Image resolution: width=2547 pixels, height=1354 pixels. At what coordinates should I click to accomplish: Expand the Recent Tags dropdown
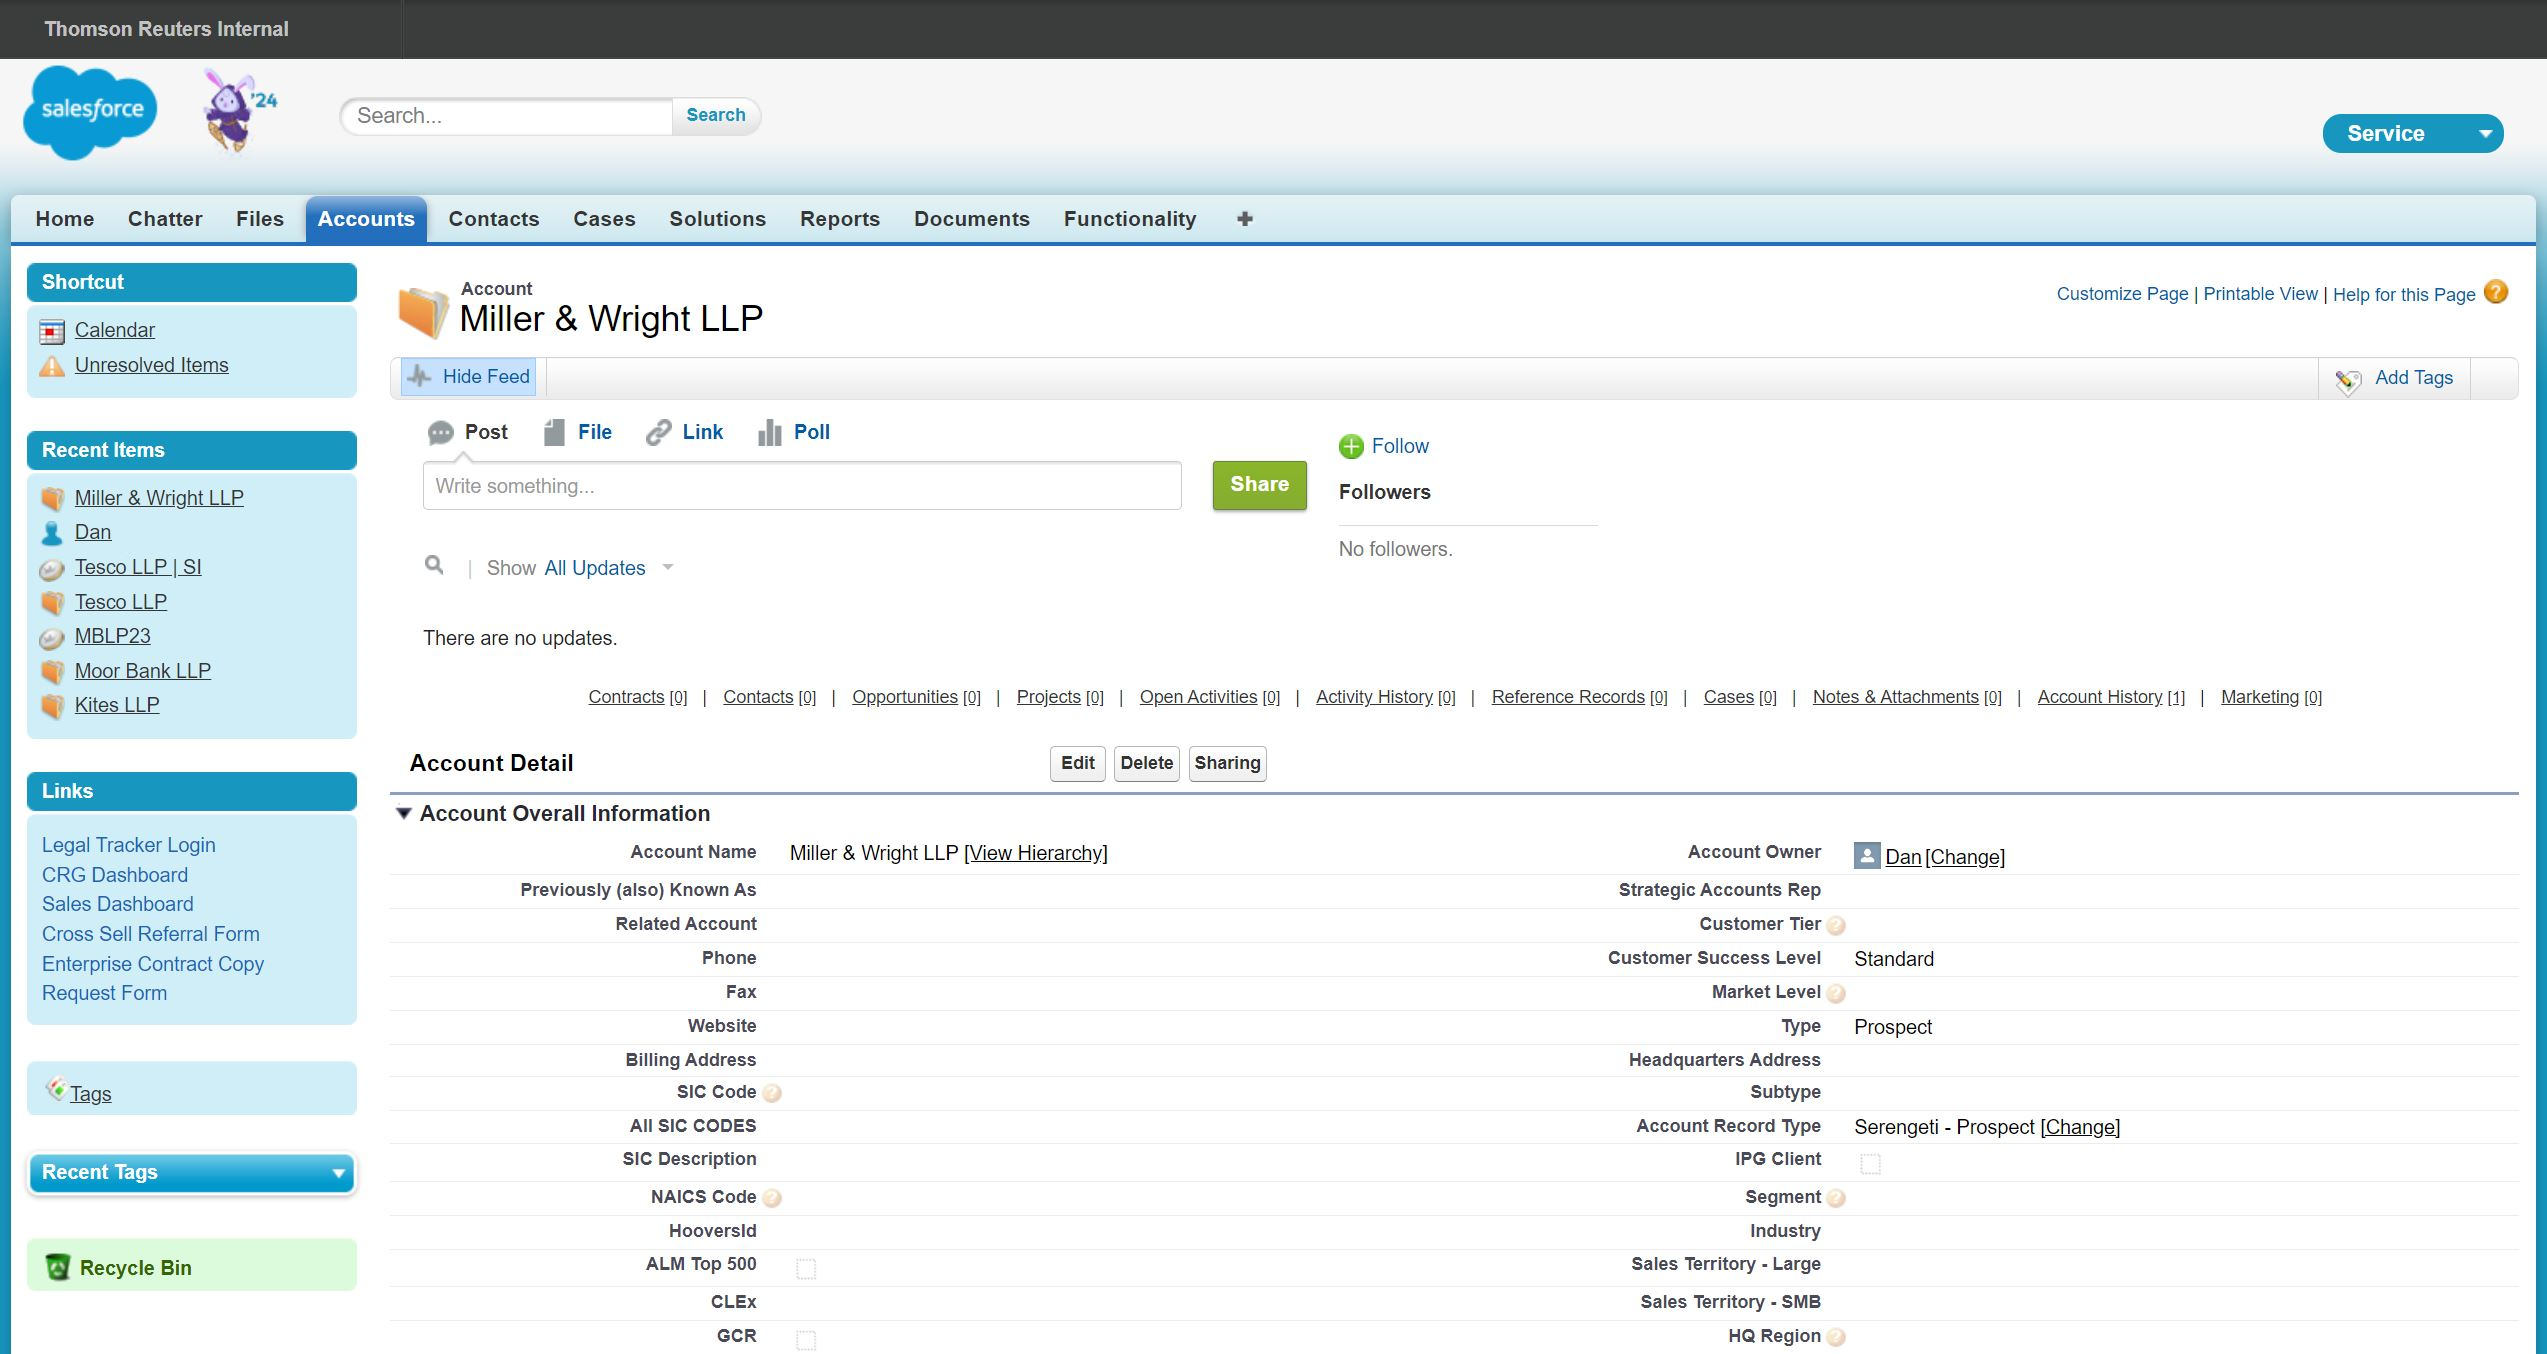[x=192, y=1173]
